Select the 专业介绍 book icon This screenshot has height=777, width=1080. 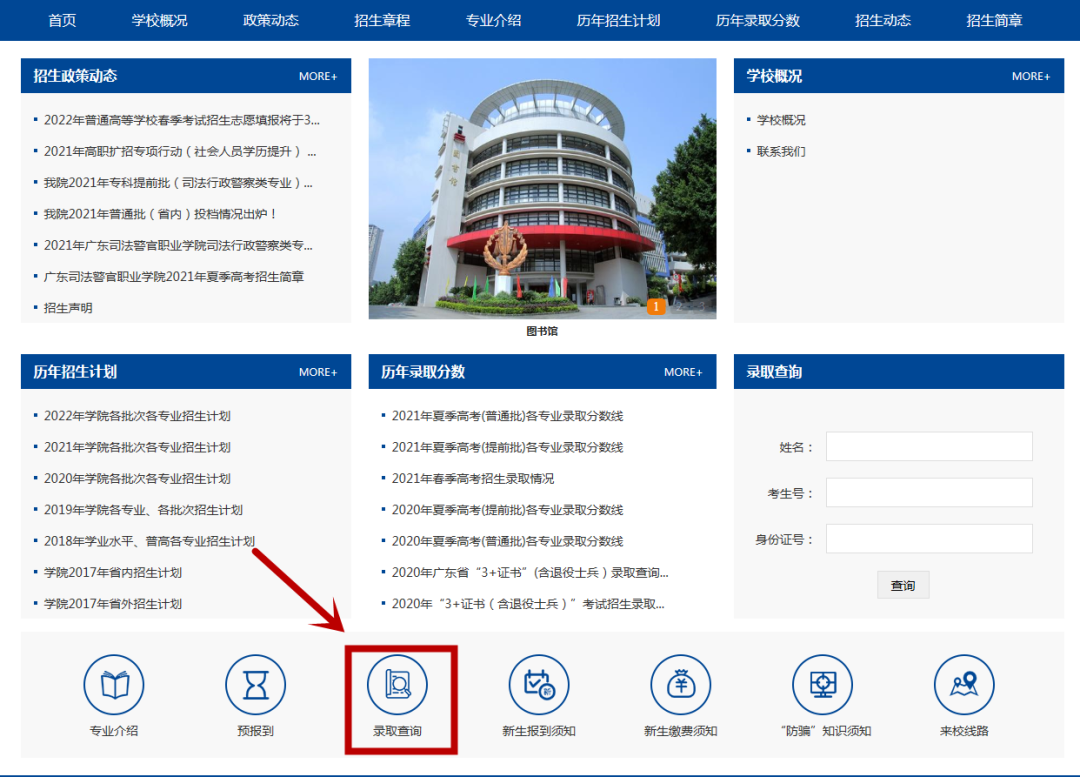coord(114,685)
